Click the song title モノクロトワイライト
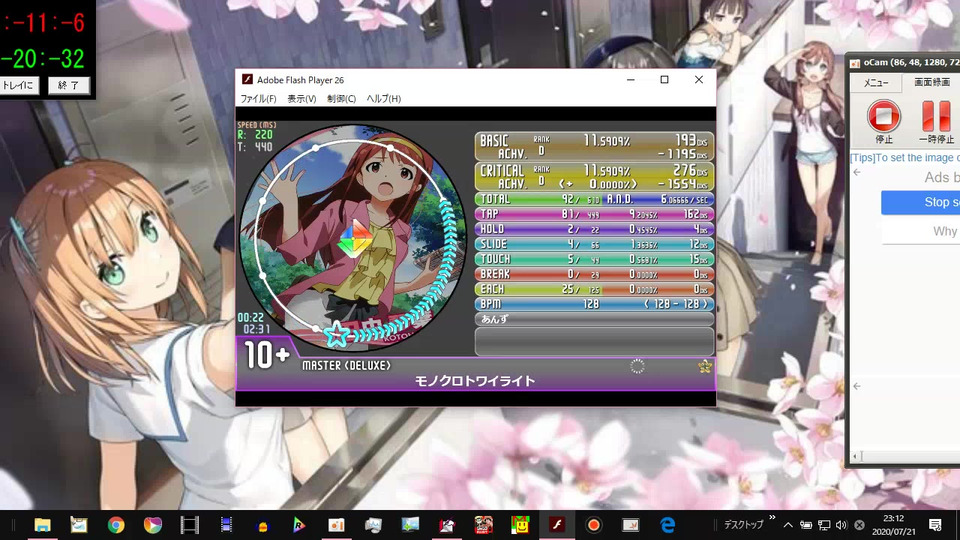960x540 pixels. tap(474, 381)
